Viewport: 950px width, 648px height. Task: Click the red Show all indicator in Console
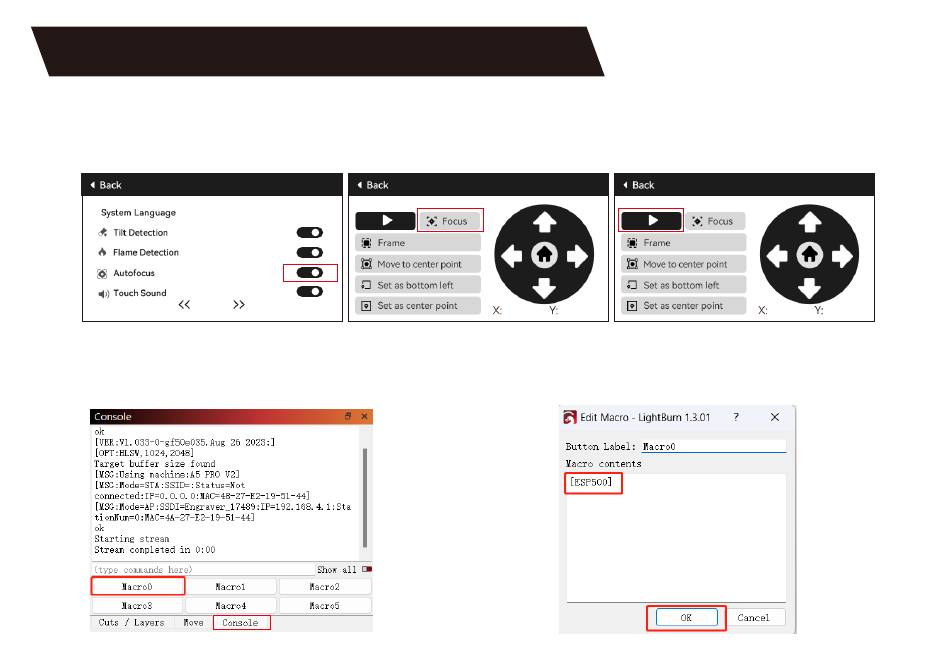tap(365, 569)
